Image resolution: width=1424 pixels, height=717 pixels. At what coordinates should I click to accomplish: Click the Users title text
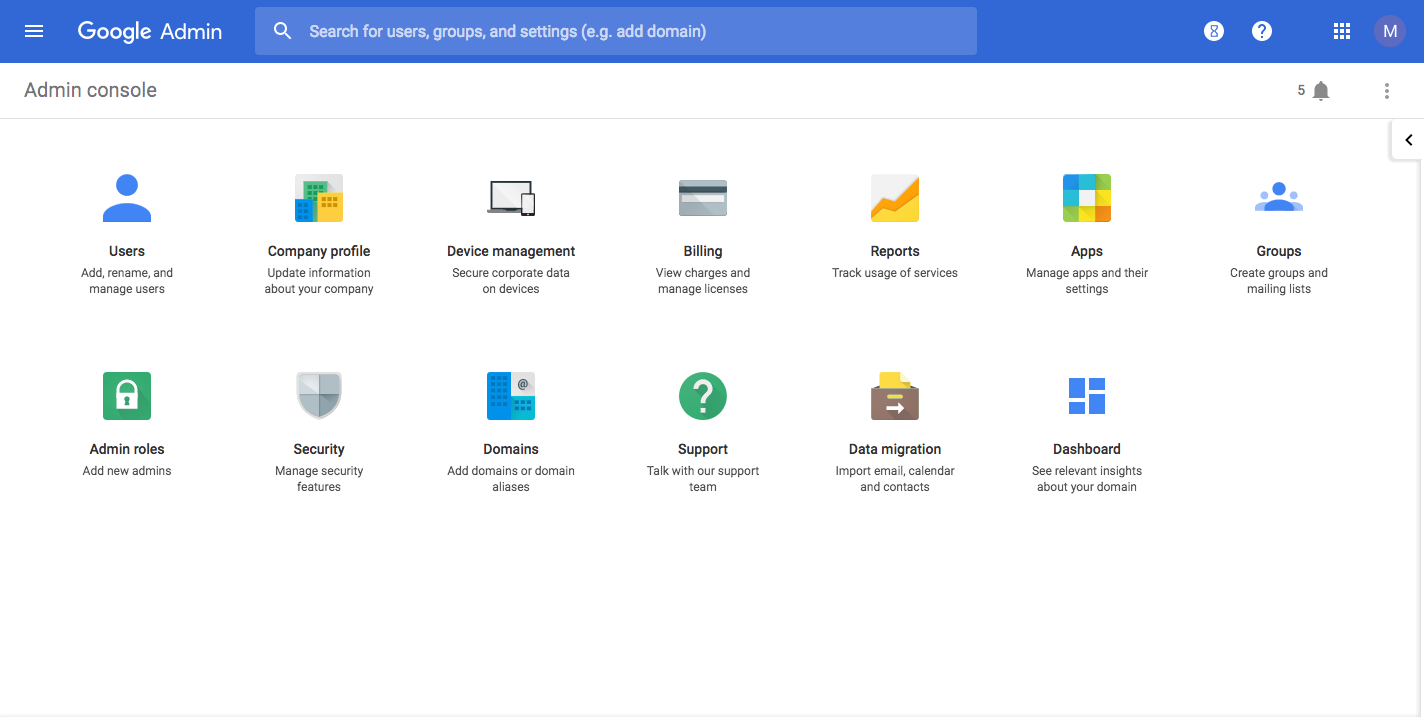(x=127, y=251)
